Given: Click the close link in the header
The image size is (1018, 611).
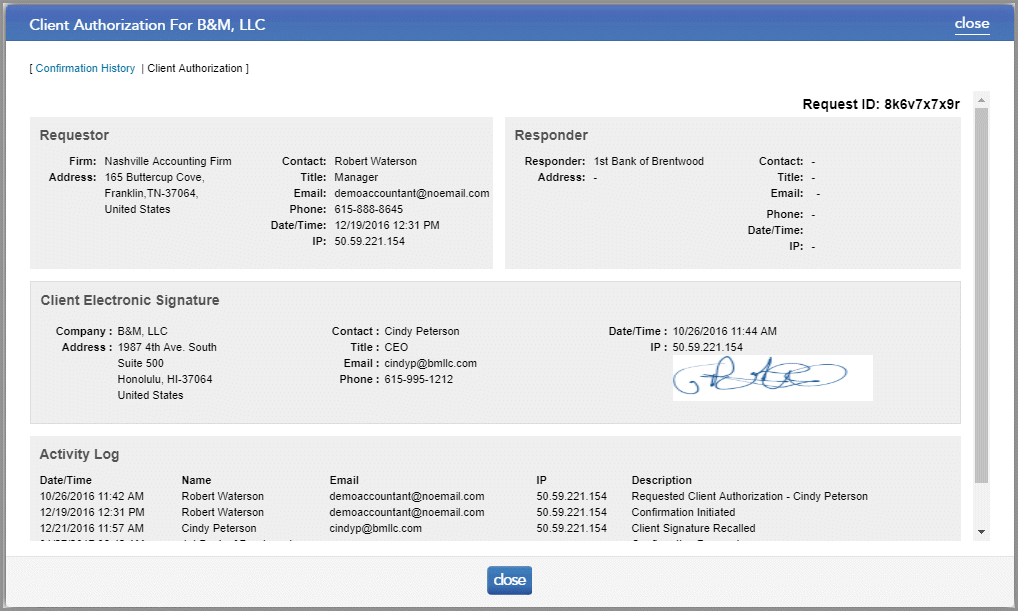Looking at the screenshot, I should pos(971,23).
